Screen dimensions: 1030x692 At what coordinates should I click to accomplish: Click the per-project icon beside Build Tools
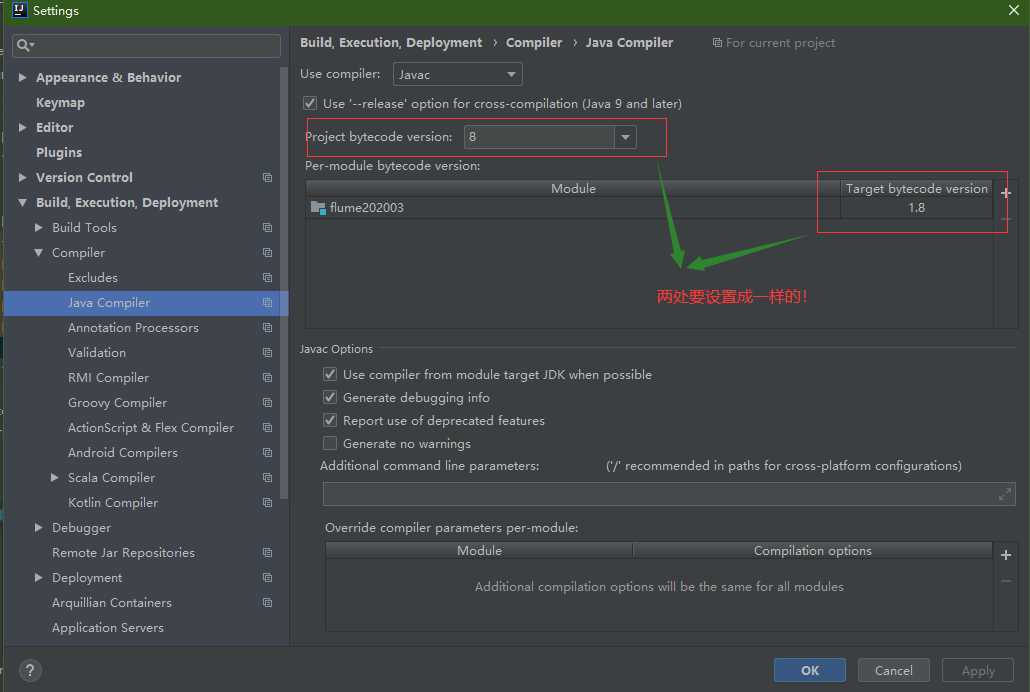(x=267, y=227)
